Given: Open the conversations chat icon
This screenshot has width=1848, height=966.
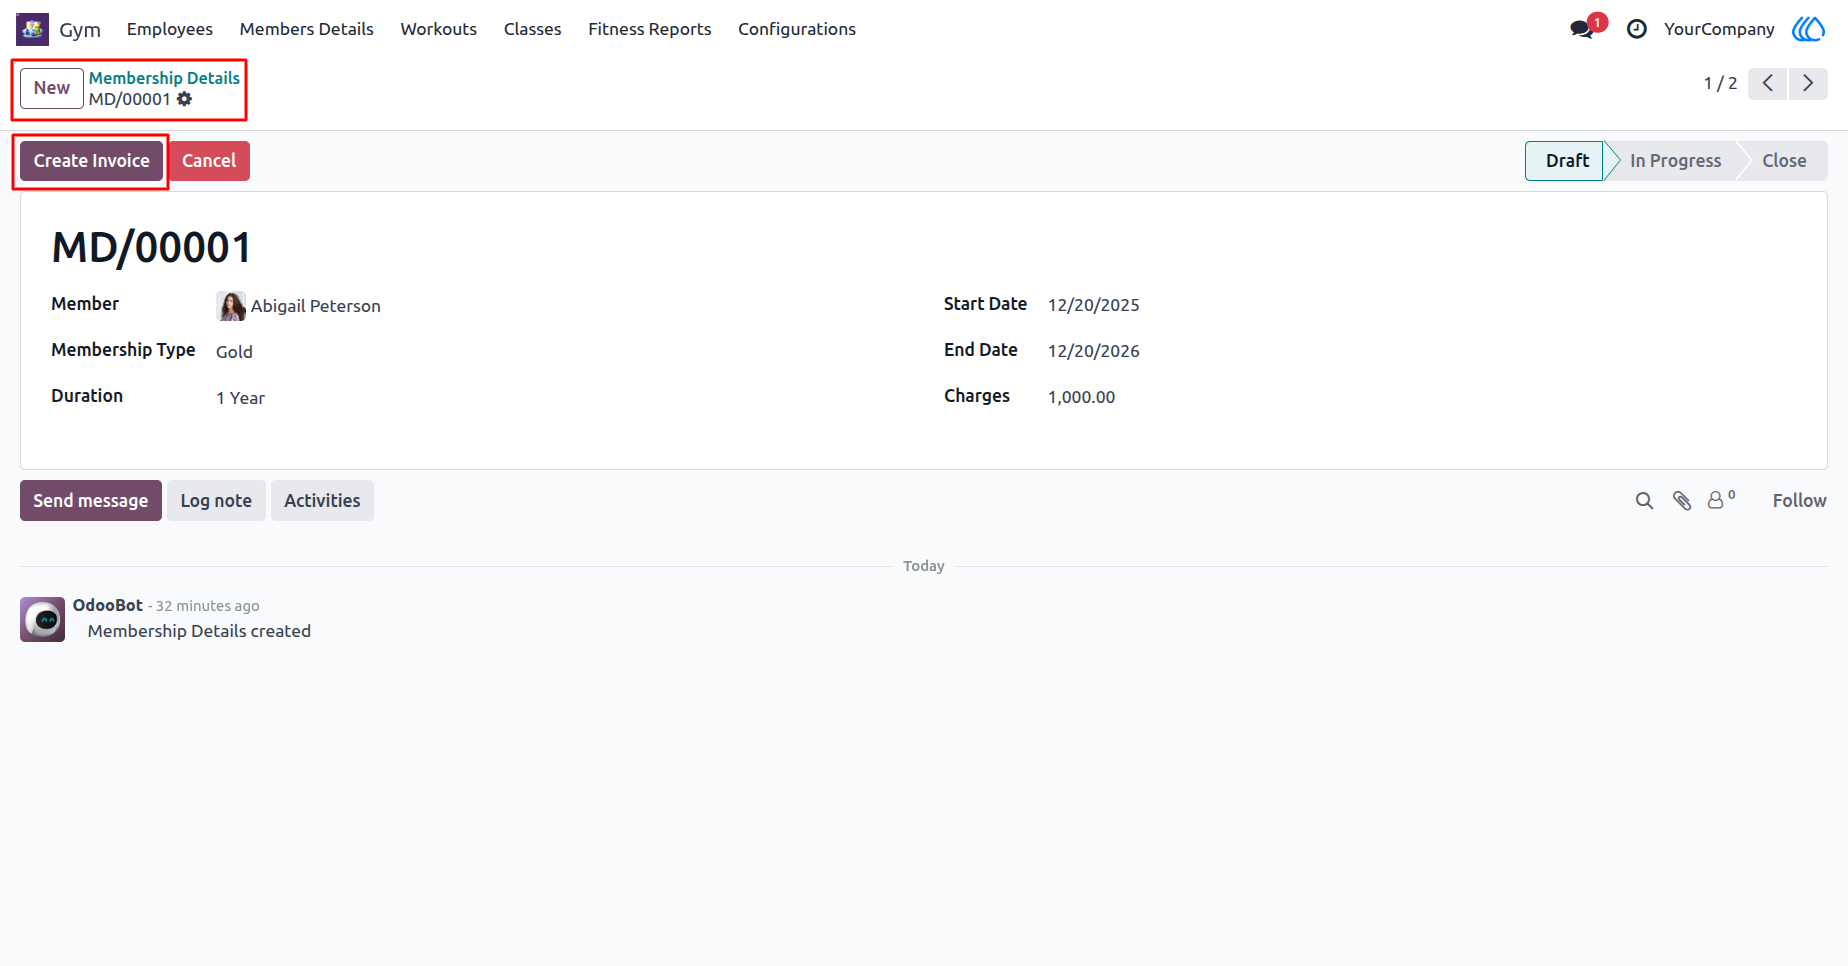Looking at the screenshot, I should pyautogui.click(x=1582, y=29).
